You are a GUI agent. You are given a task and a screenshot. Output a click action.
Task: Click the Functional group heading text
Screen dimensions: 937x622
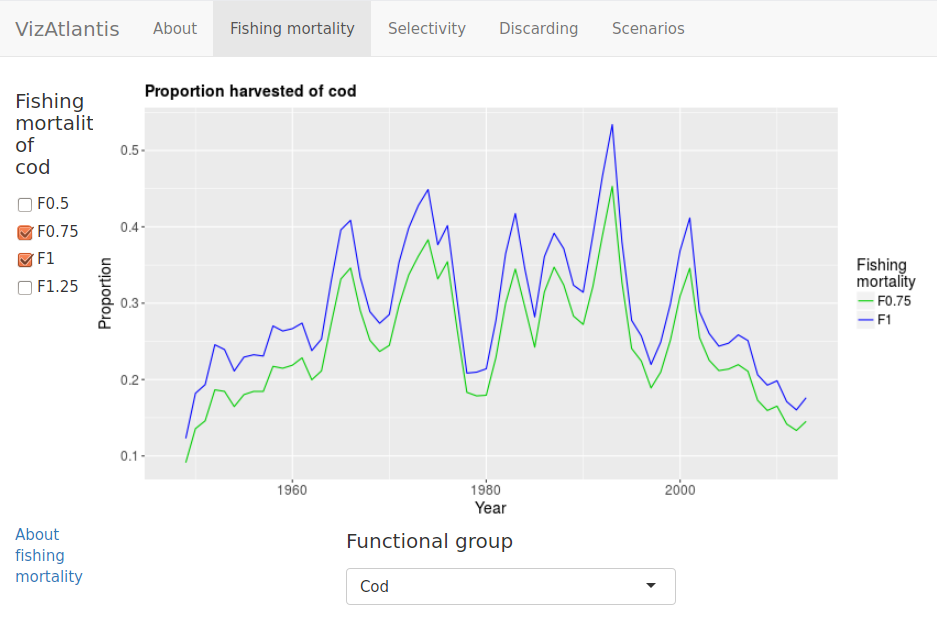pyautogui.click(x=429, y=541)
